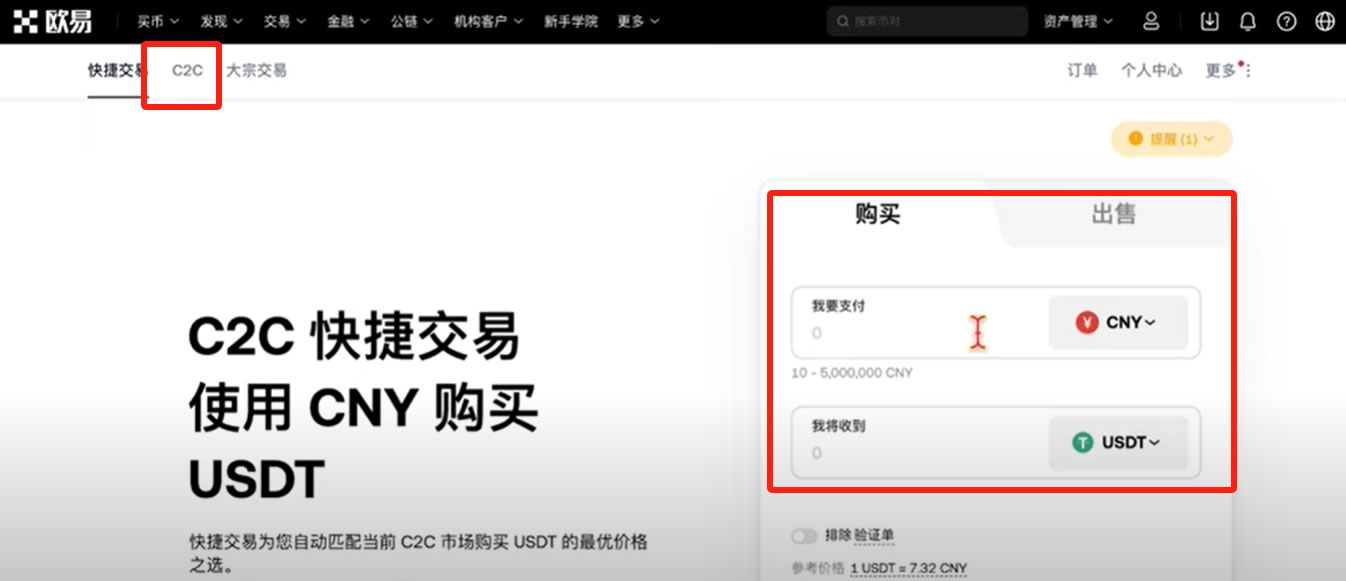Toggle the 排除验证单 switch
This screenshot has height=581, width=1346.
[x=804, y=536]
